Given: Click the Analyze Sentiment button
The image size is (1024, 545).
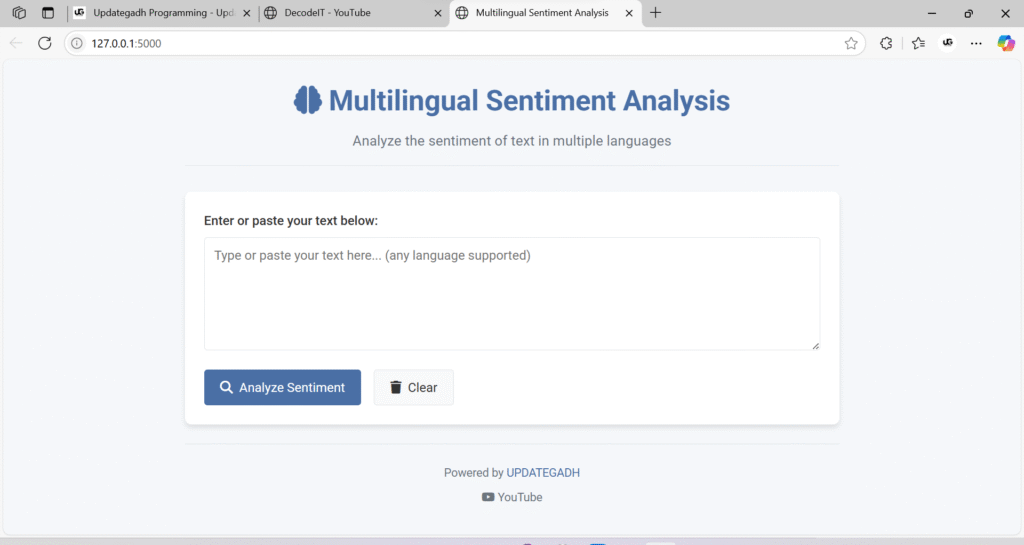Looking at the screenshot, I should click(x=282, y=387).
